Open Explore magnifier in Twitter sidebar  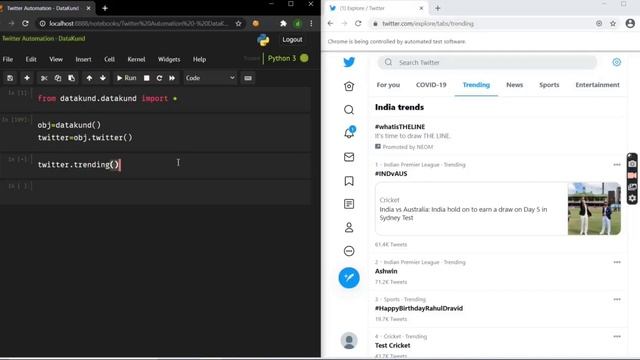pos(349,110)
